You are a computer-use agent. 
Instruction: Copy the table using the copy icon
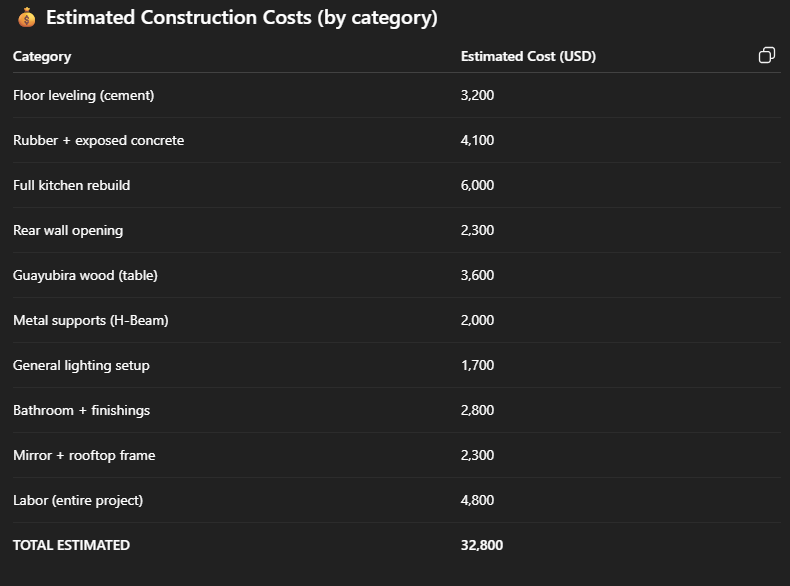point(766,55)
